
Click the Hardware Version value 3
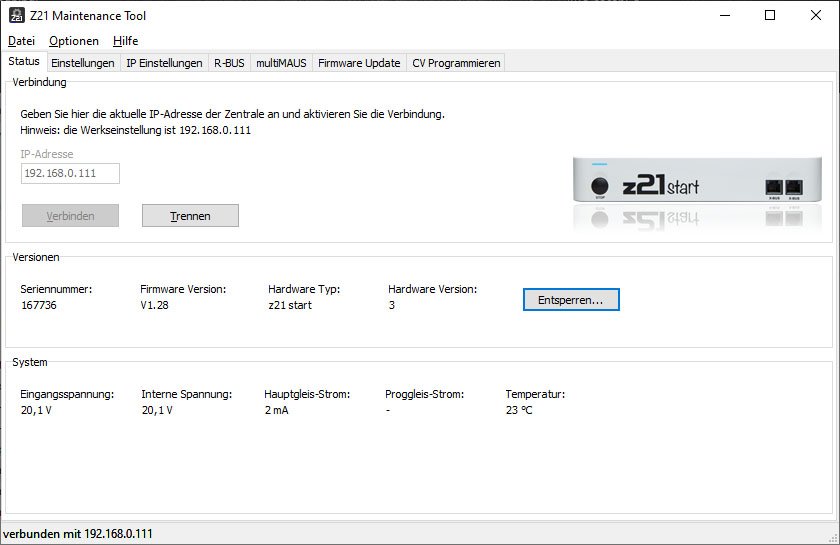point(392,305)
